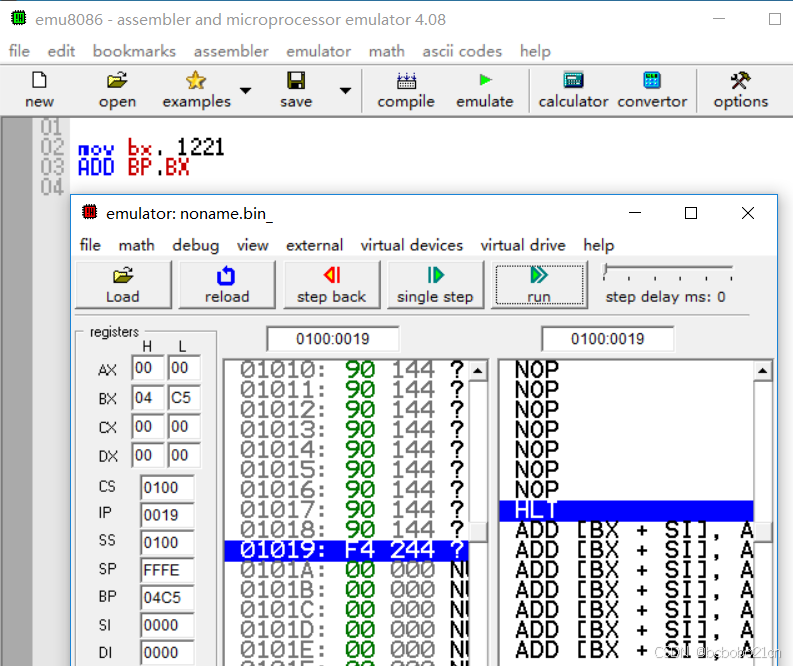The image size is (793, 666).
Task: Open a file with the open icon
Action: click(117, 80)
